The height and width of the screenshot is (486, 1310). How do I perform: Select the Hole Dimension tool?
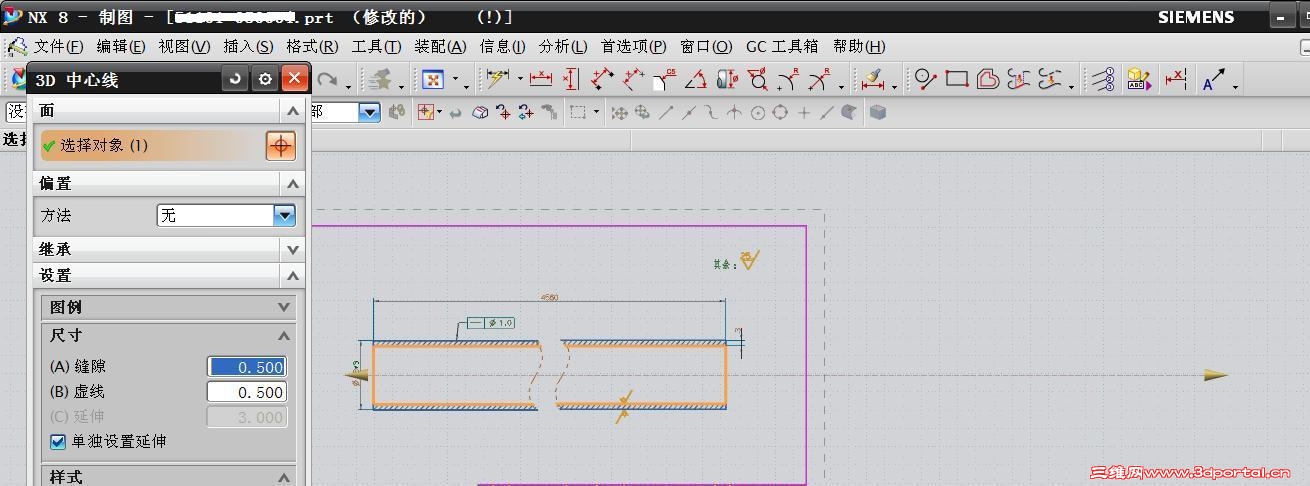[x=758, y=79]
